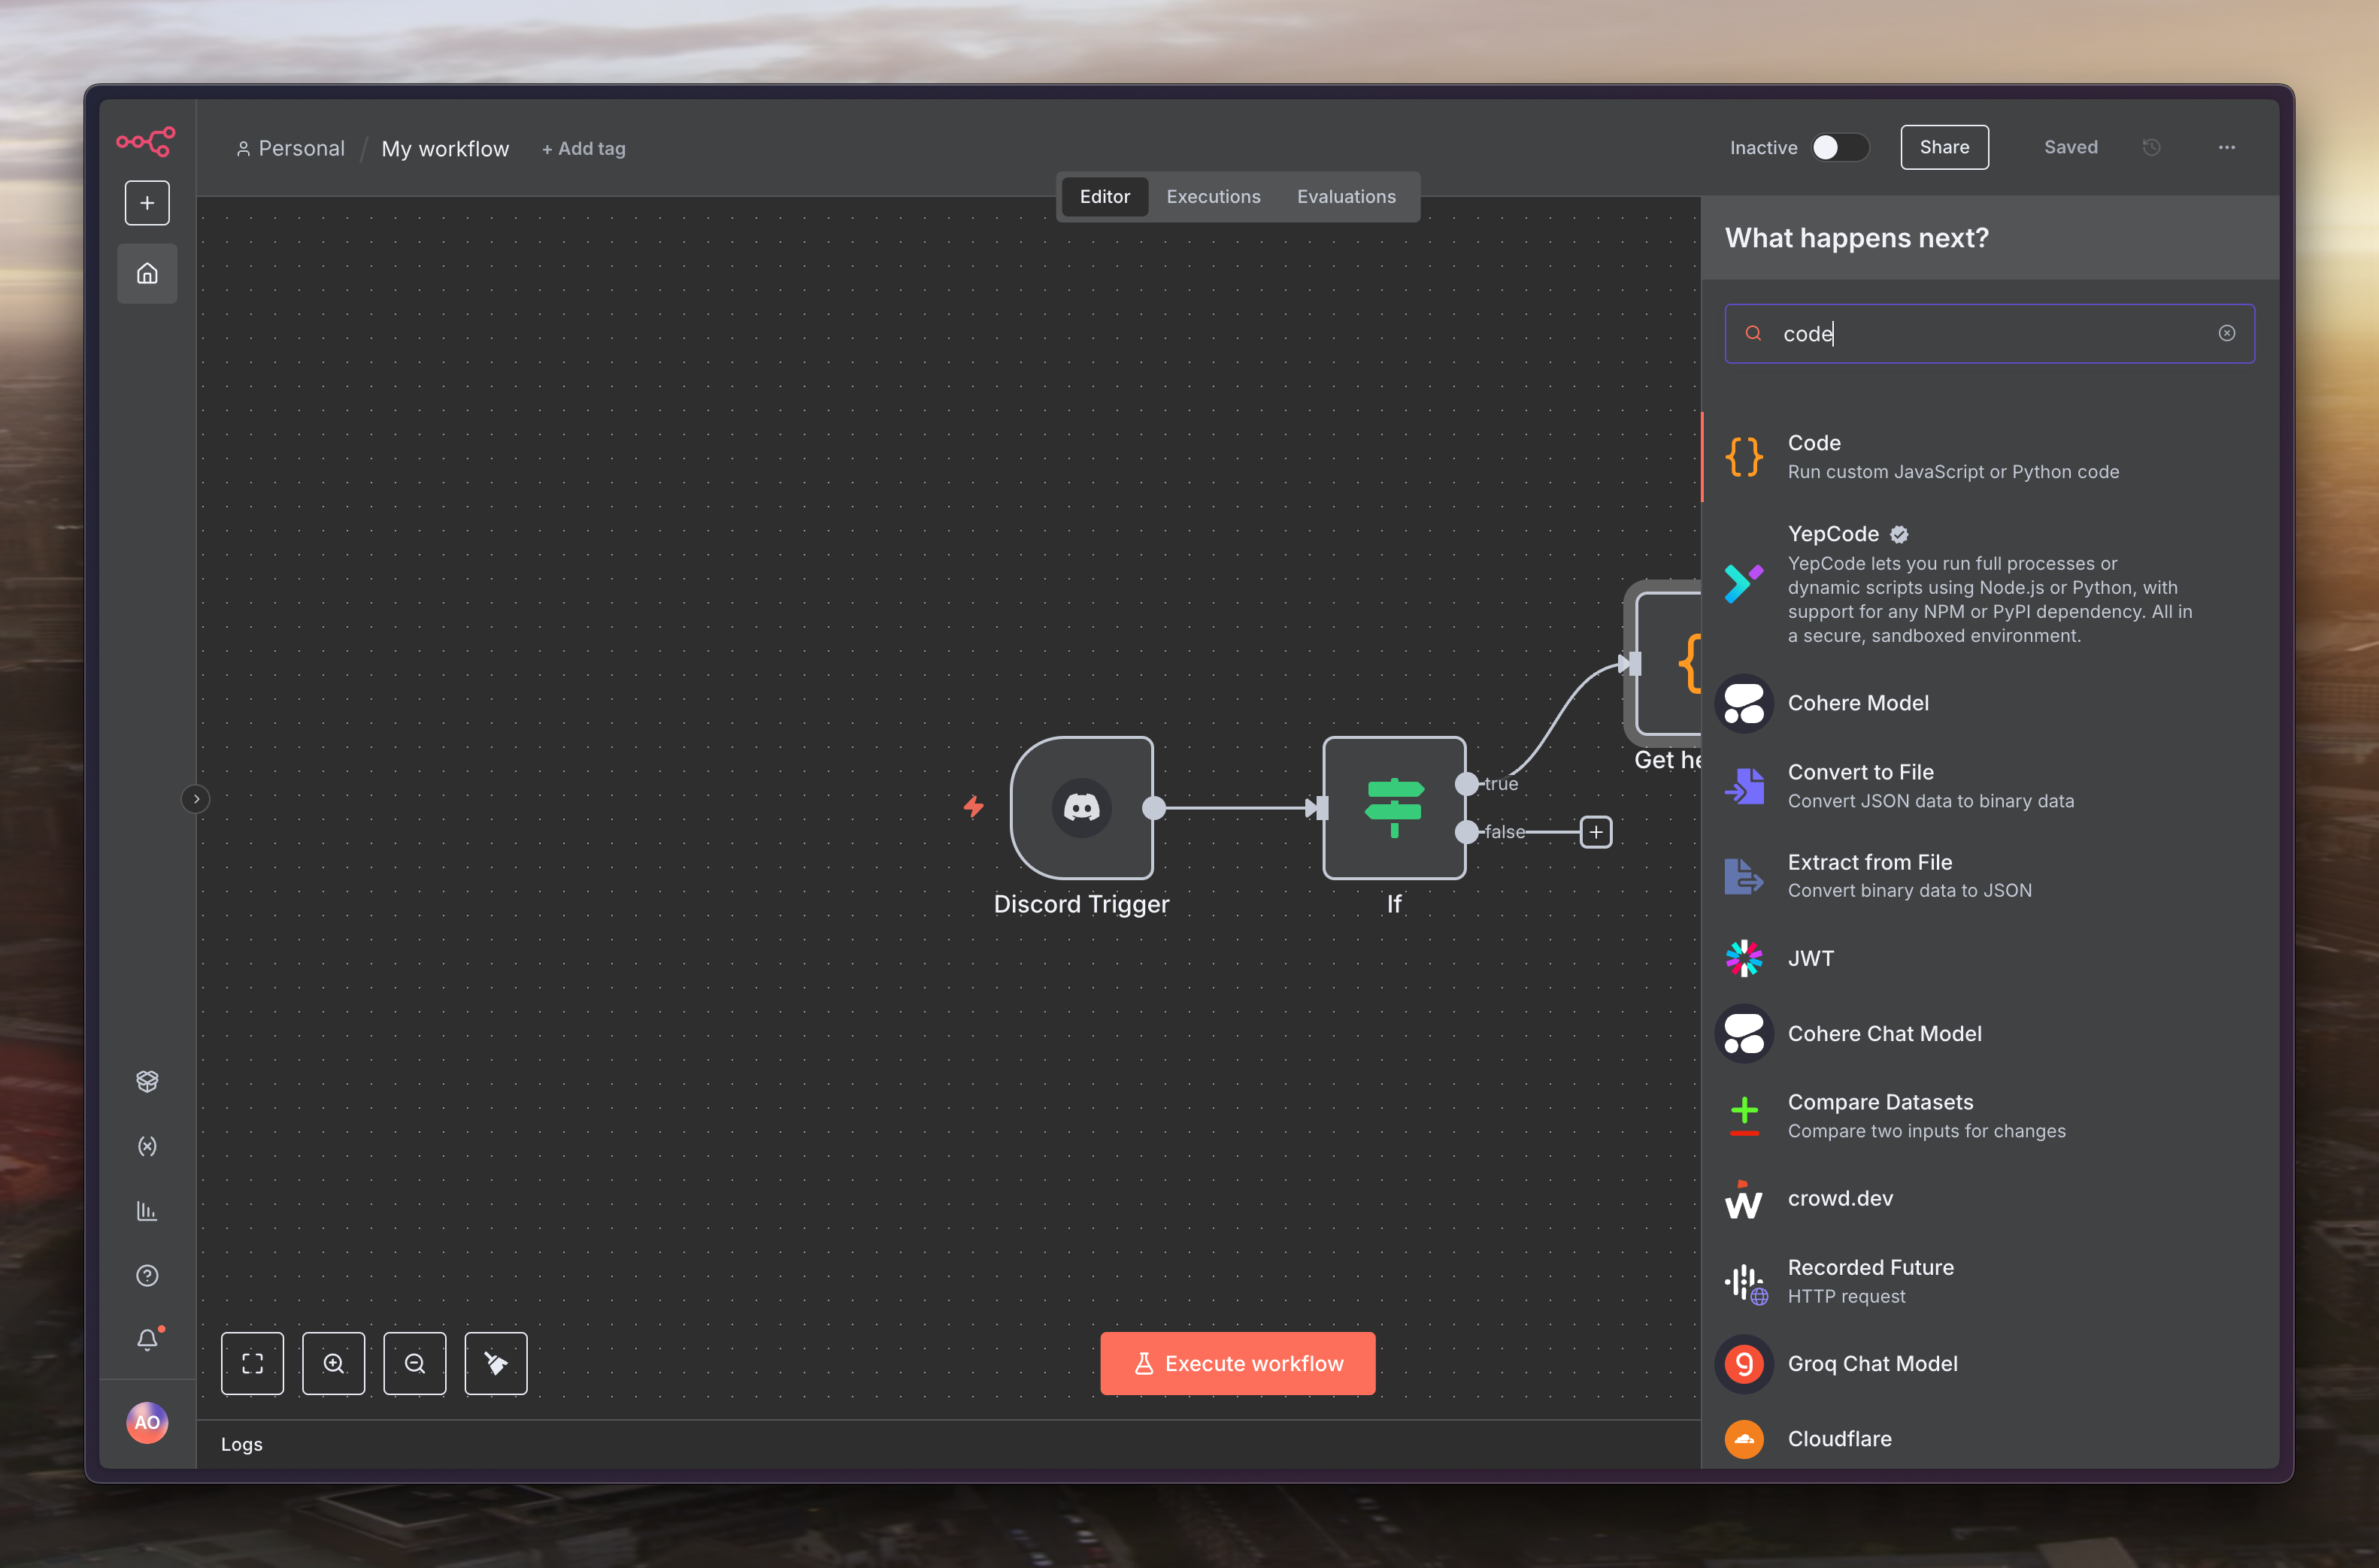
Task: Click the plus add button in sidebar
Action: pyautogui.click(x=147, y=203)
